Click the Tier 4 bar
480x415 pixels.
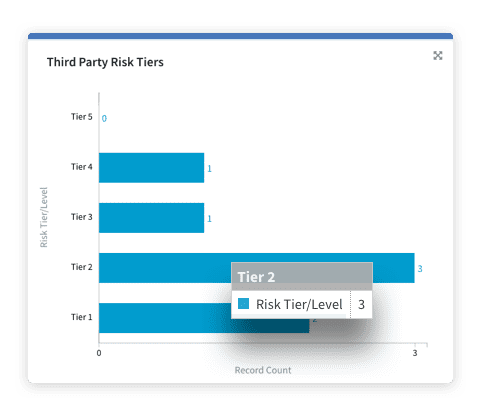pos(151,168)
